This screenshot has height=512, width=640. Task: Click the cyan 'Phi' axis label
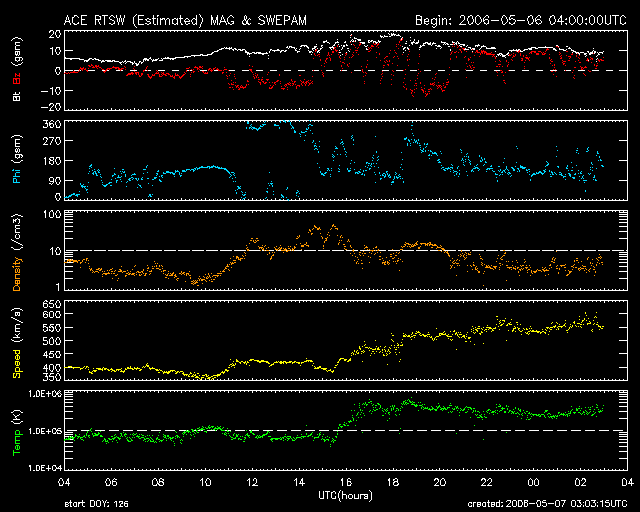[x=16, y=175]
